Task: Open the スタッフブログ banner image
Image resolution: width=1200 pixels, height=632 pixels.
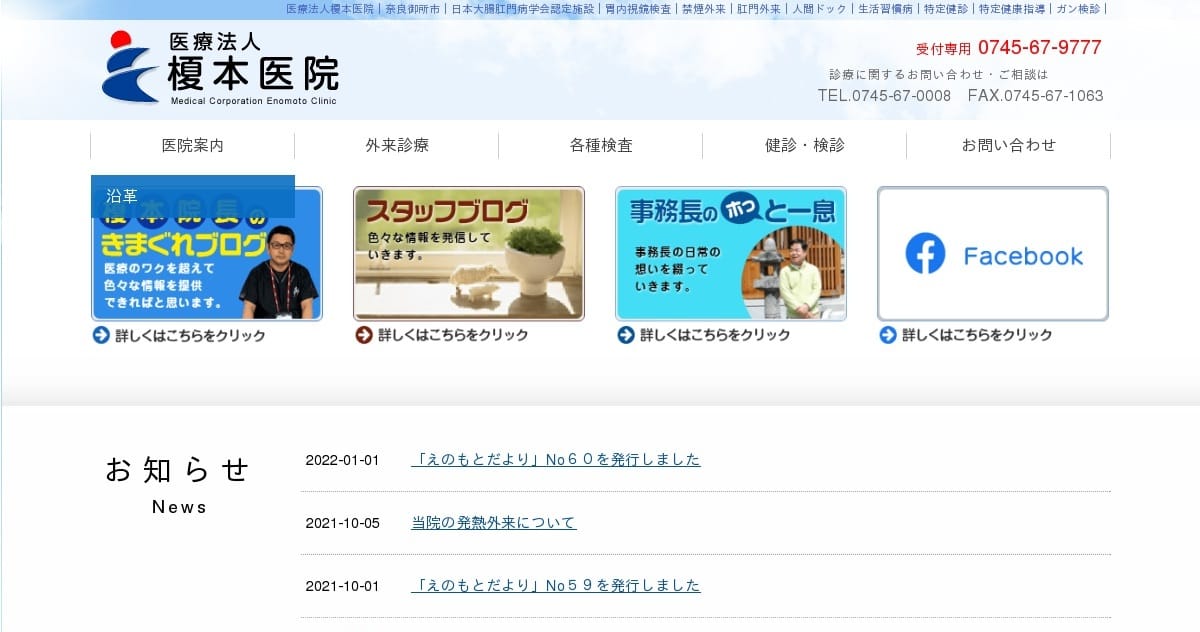Action: click(468, 254)
